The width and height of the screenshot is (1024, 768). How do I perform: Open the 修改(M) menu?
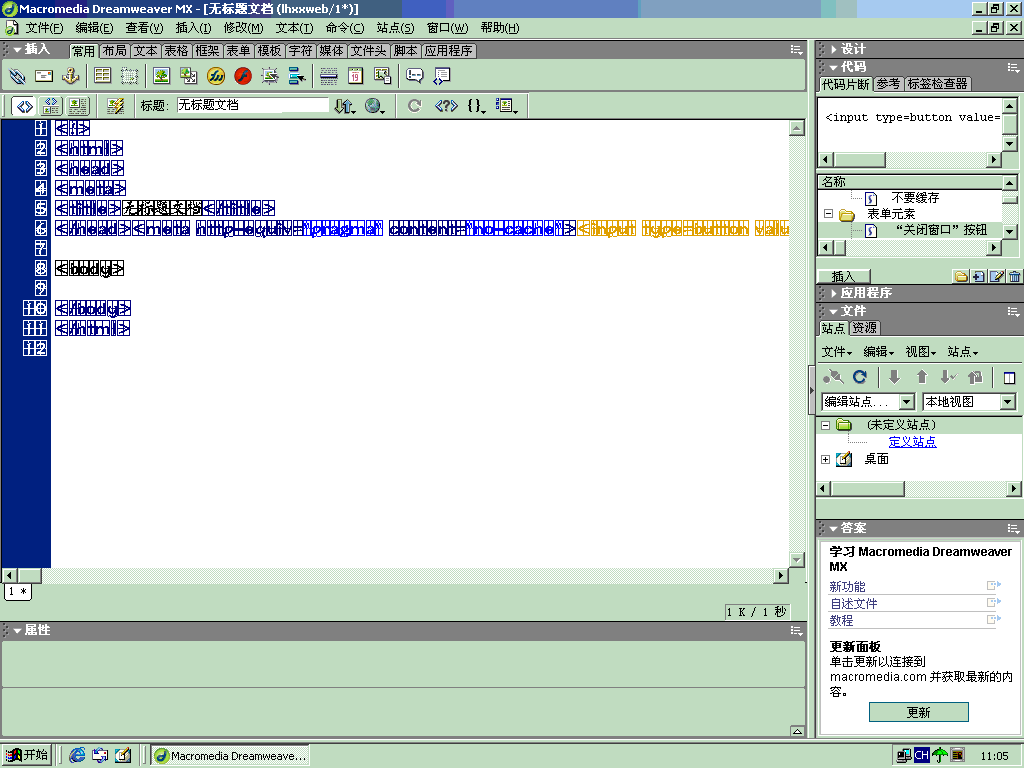pos(243,28)
